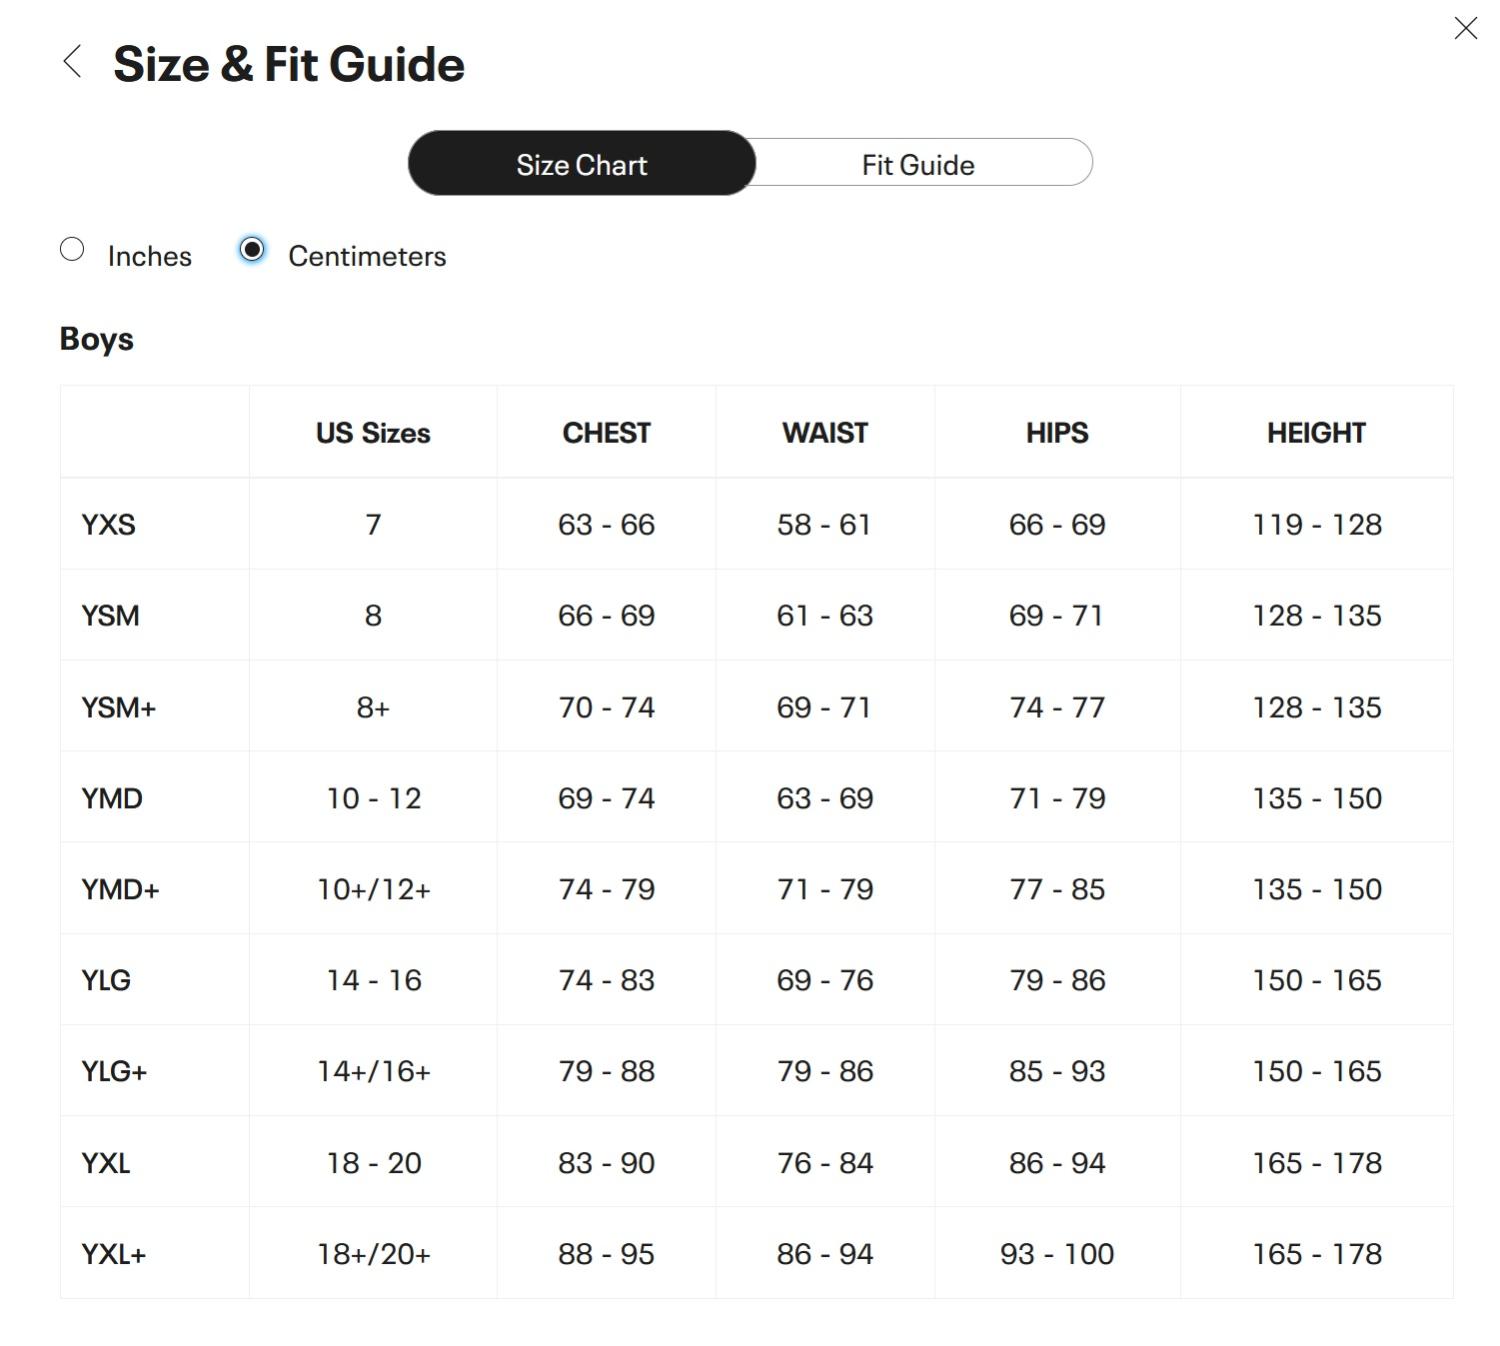Click the YLG+ size row label
The height and width of the screenshot is (1346, 1500).
click(x=114, y=1072)
